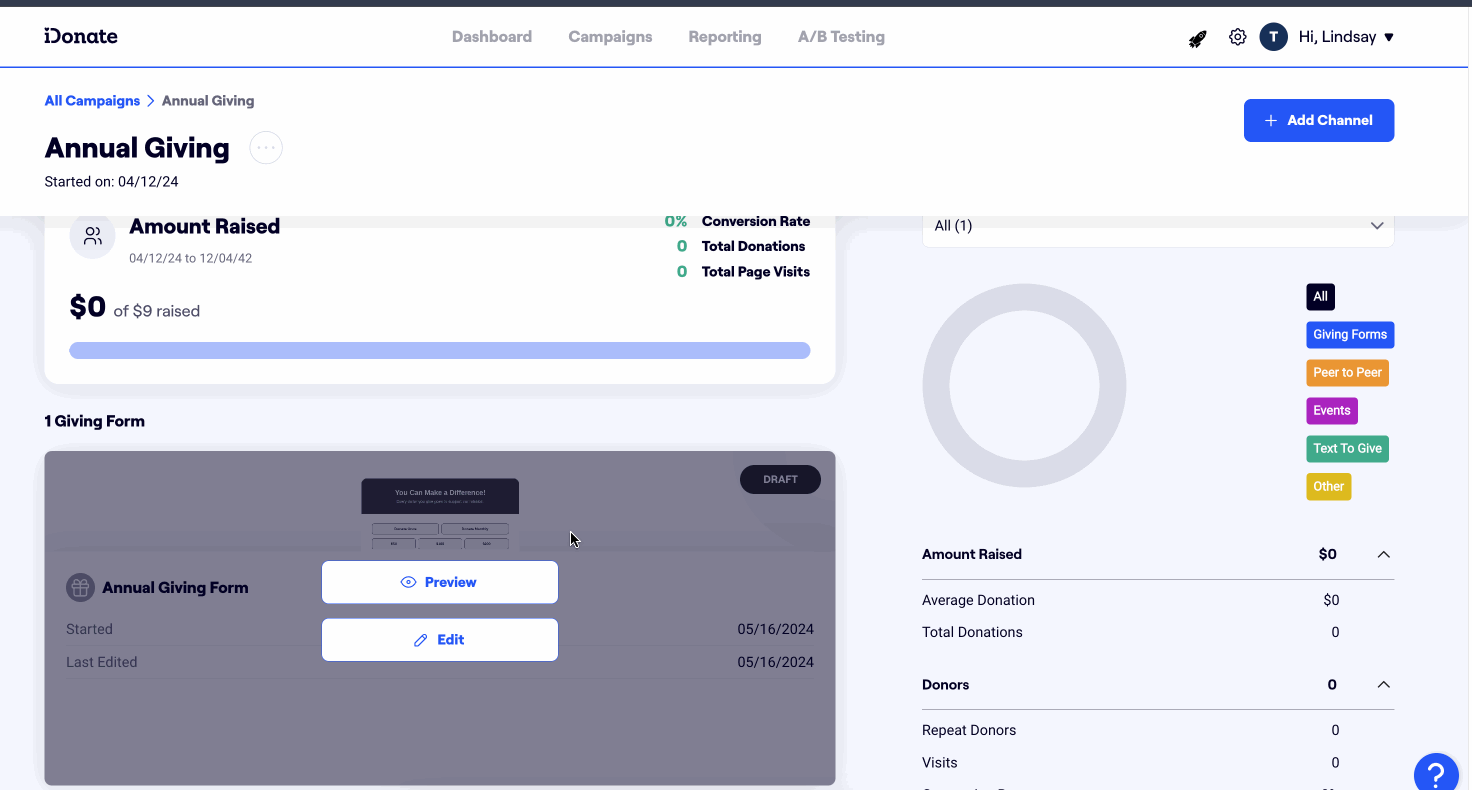Click the donors icon on Amount Raised card
The height and width of the screenshot is (790, 1472).
pyautogui.click(x=92, y=235)
